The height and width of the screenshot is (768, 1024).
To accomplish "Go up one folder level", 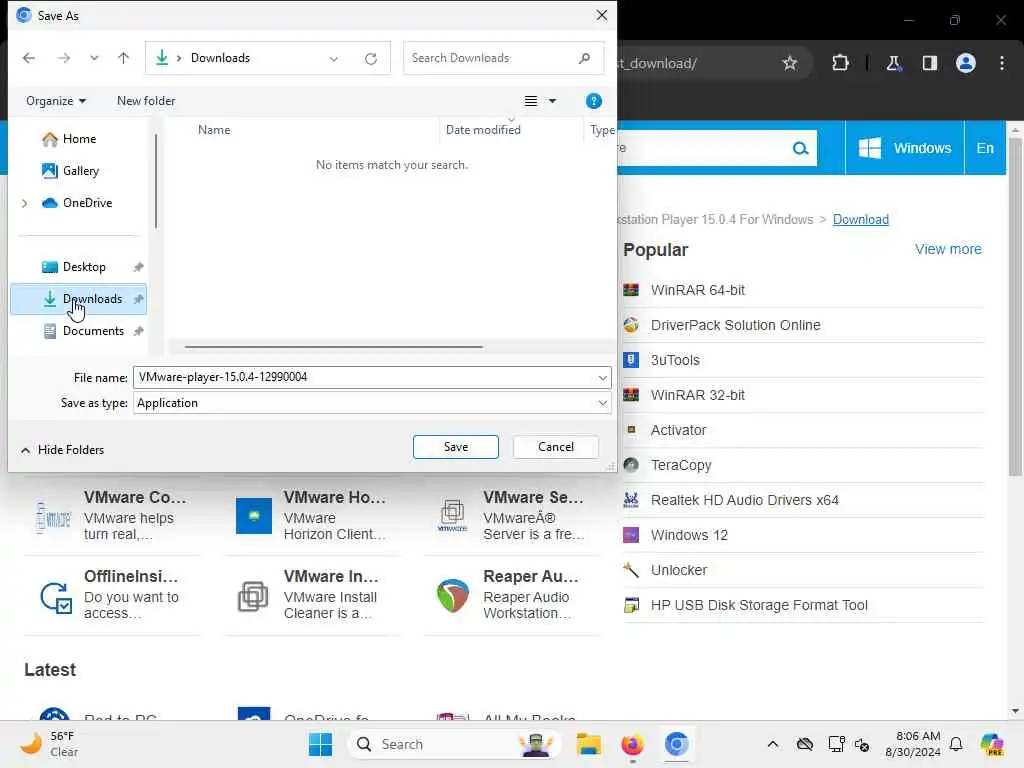I will (123, 58).
